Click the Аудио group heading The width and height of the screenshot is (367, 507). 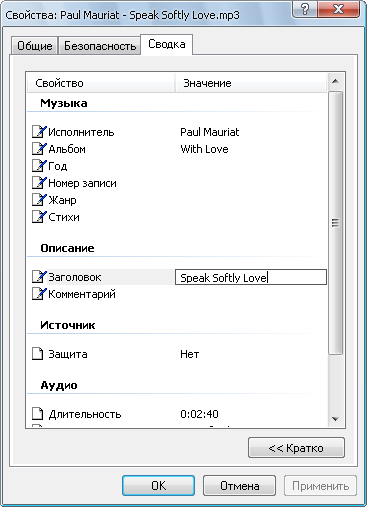pyautogui.click(x=59, y=385)
